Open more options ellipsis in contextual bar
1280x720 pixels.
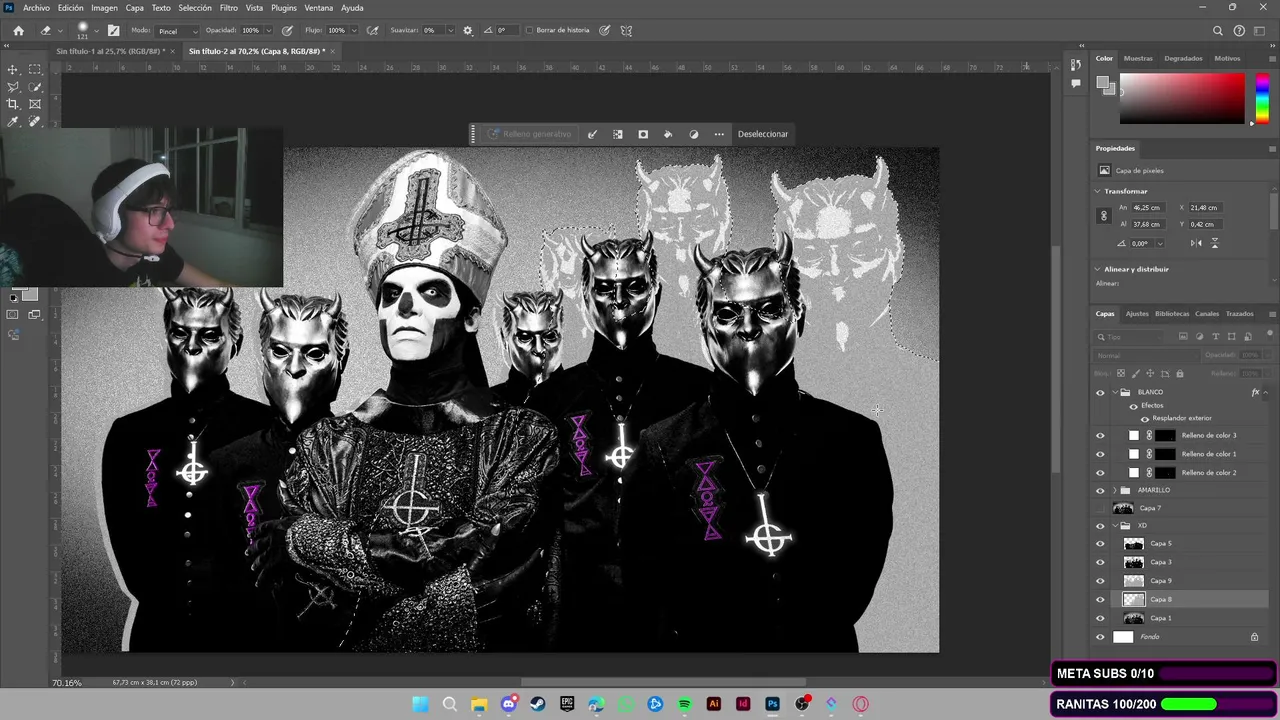point(719,134)
